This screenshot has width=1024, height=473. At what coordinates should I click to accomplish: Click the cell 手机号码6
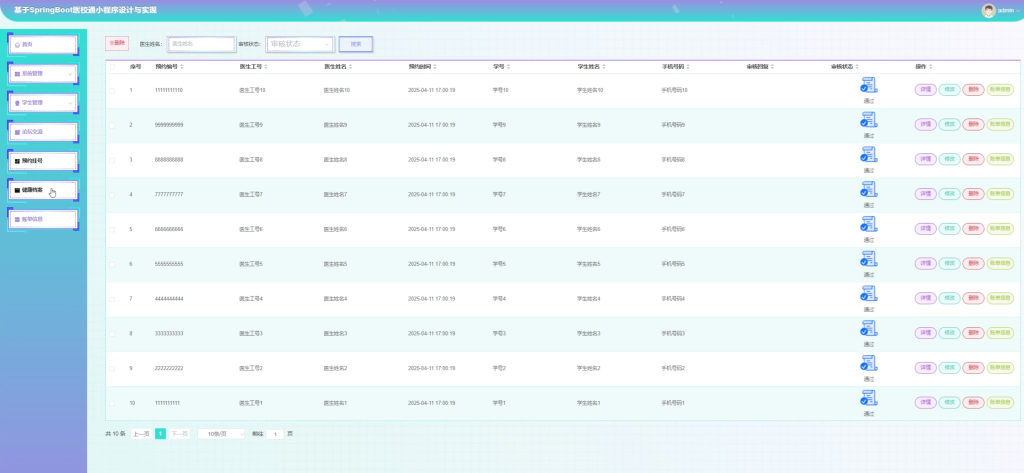coord(673,229)
